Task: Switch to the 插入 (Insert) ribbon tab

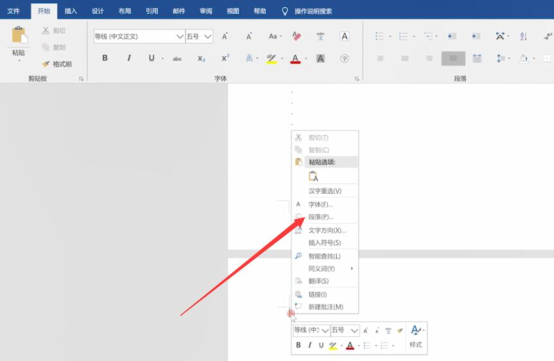Action: [x=71, y=11]
